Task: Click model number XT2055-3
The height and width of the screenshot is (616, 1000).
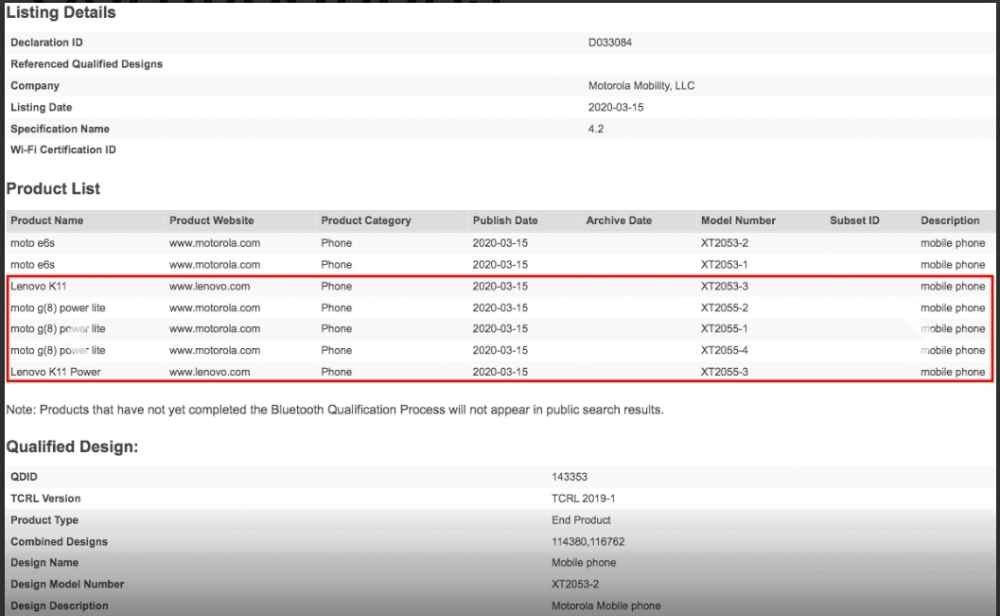Action: 724,372
